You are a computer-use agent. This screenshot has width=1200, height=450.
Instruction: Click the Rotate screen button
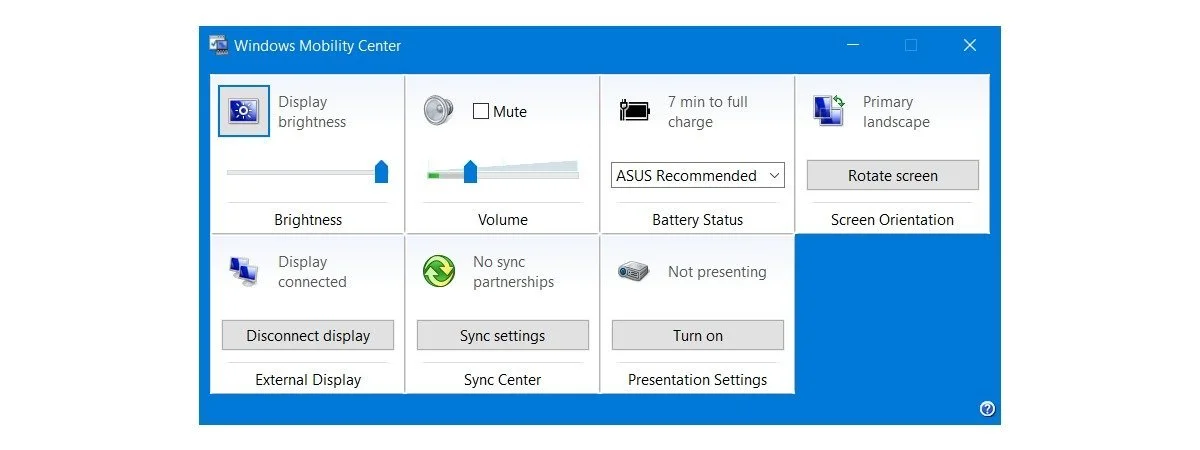pos(893,175)
